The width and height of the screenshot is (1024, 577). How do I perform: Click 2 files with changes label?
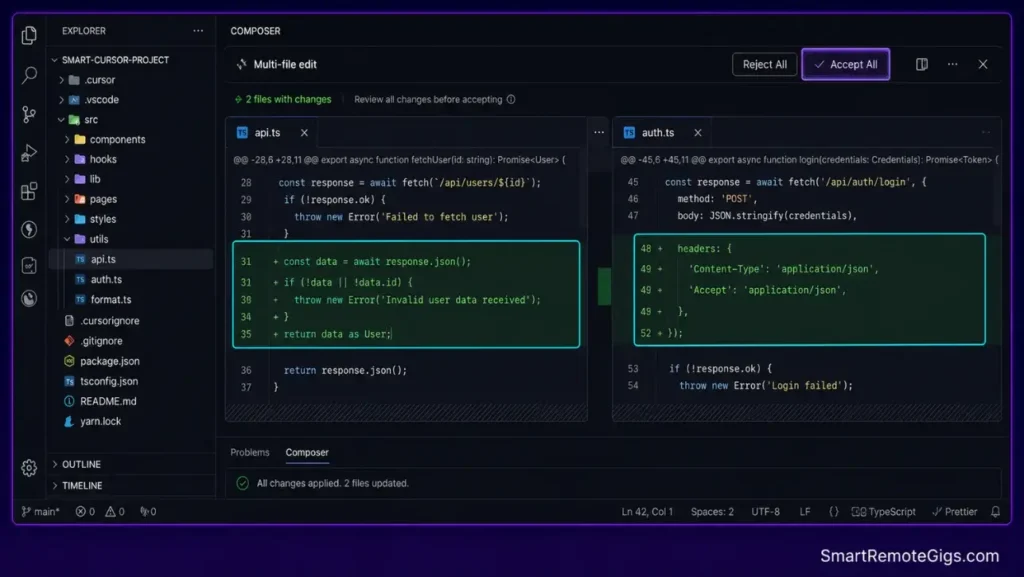[283, 99]
